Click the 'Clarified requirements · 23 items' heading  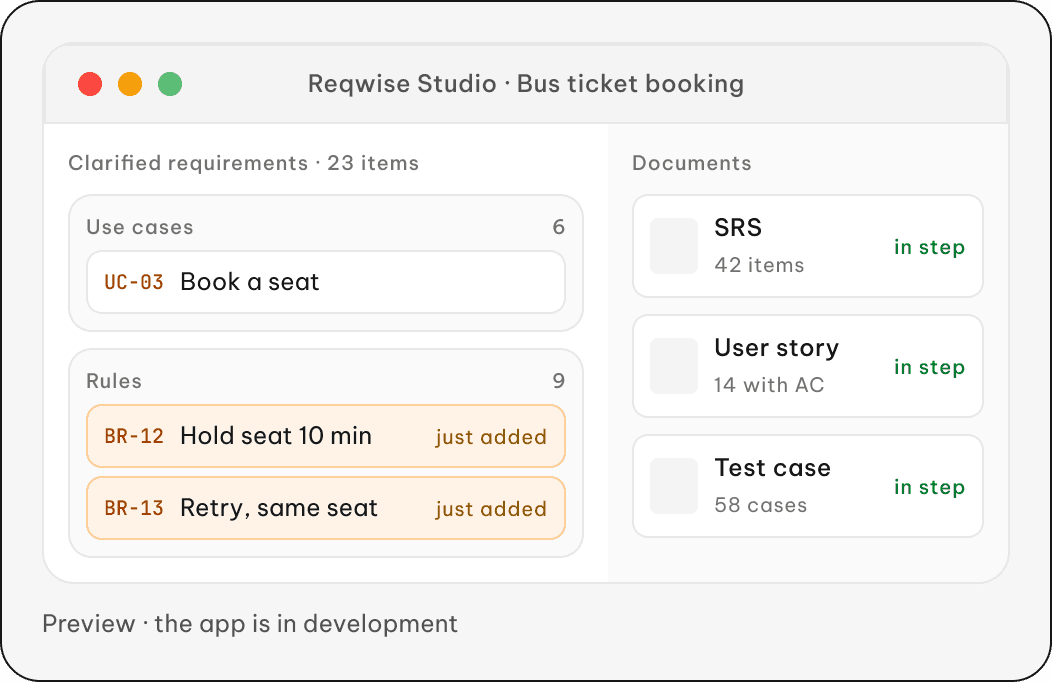(244, 163)
